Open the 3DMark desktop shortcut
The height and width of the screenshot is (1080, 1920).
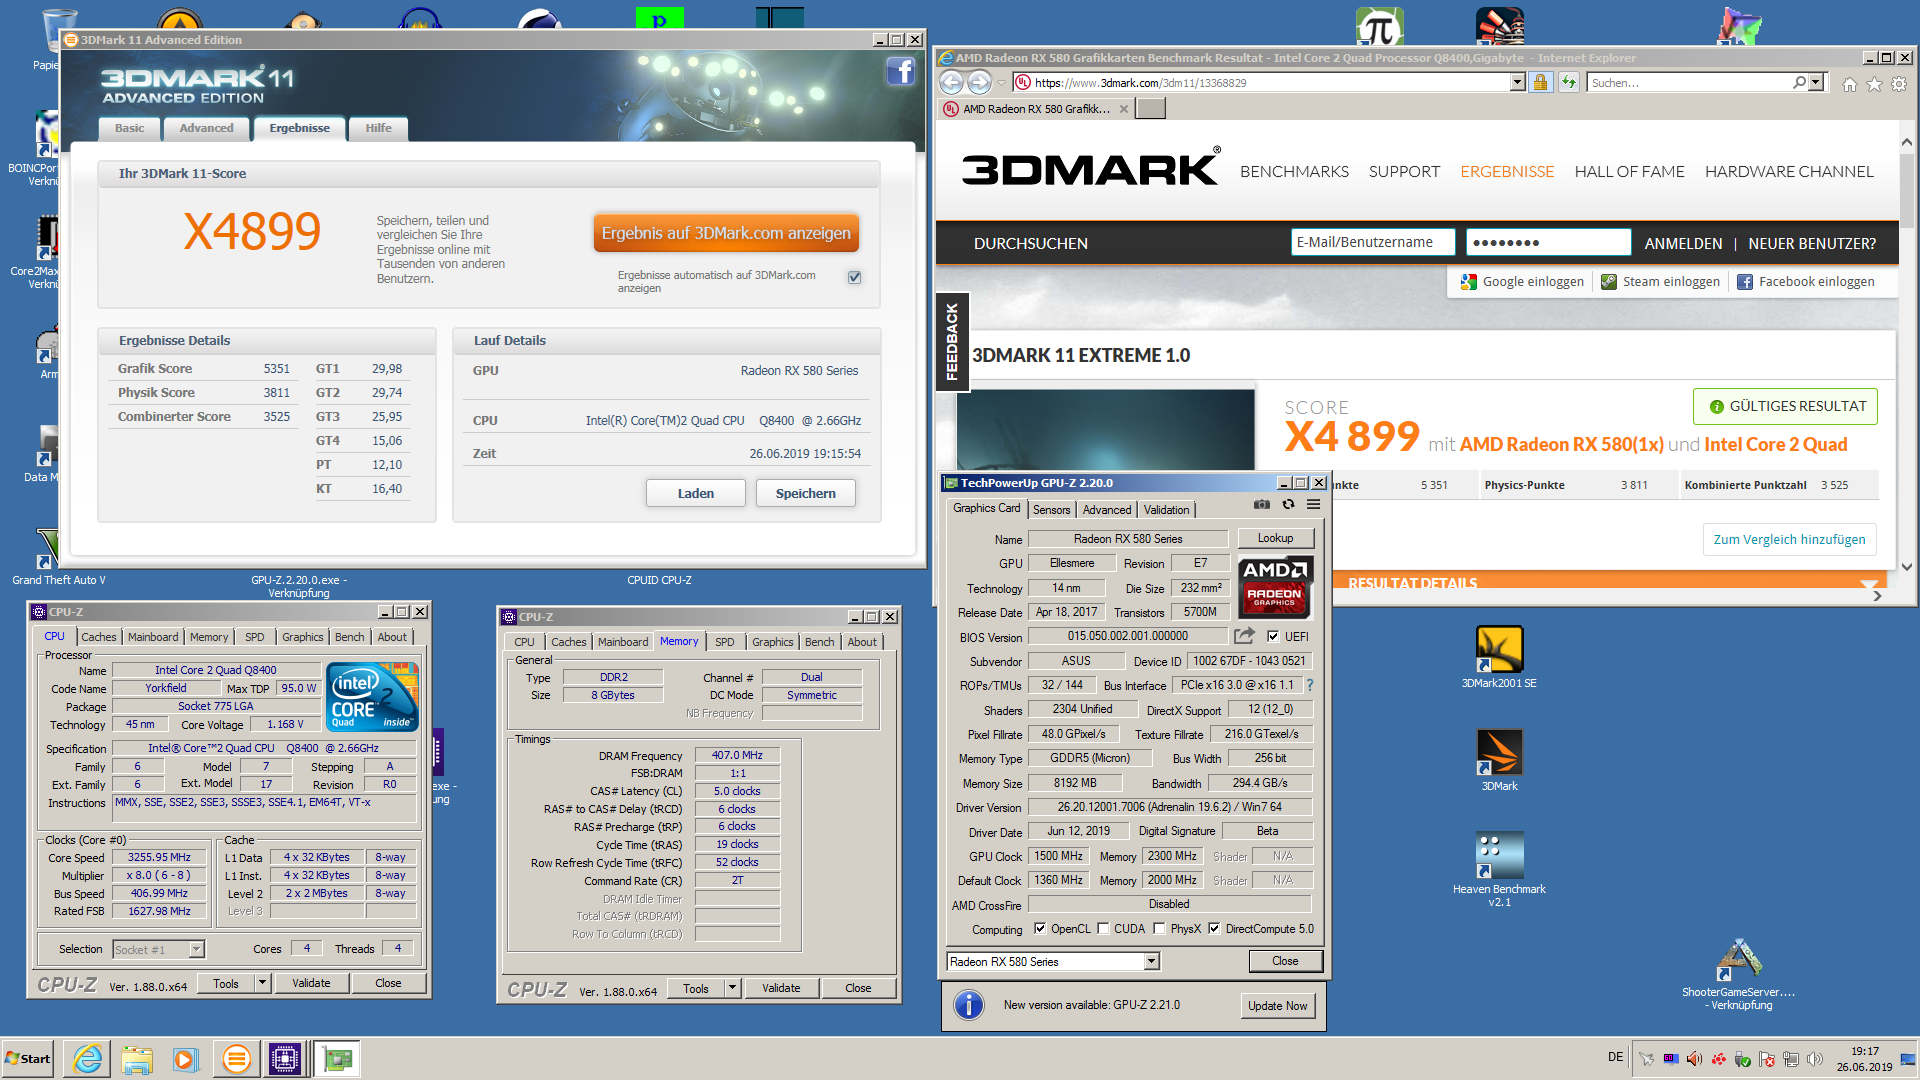(1499, 760)
